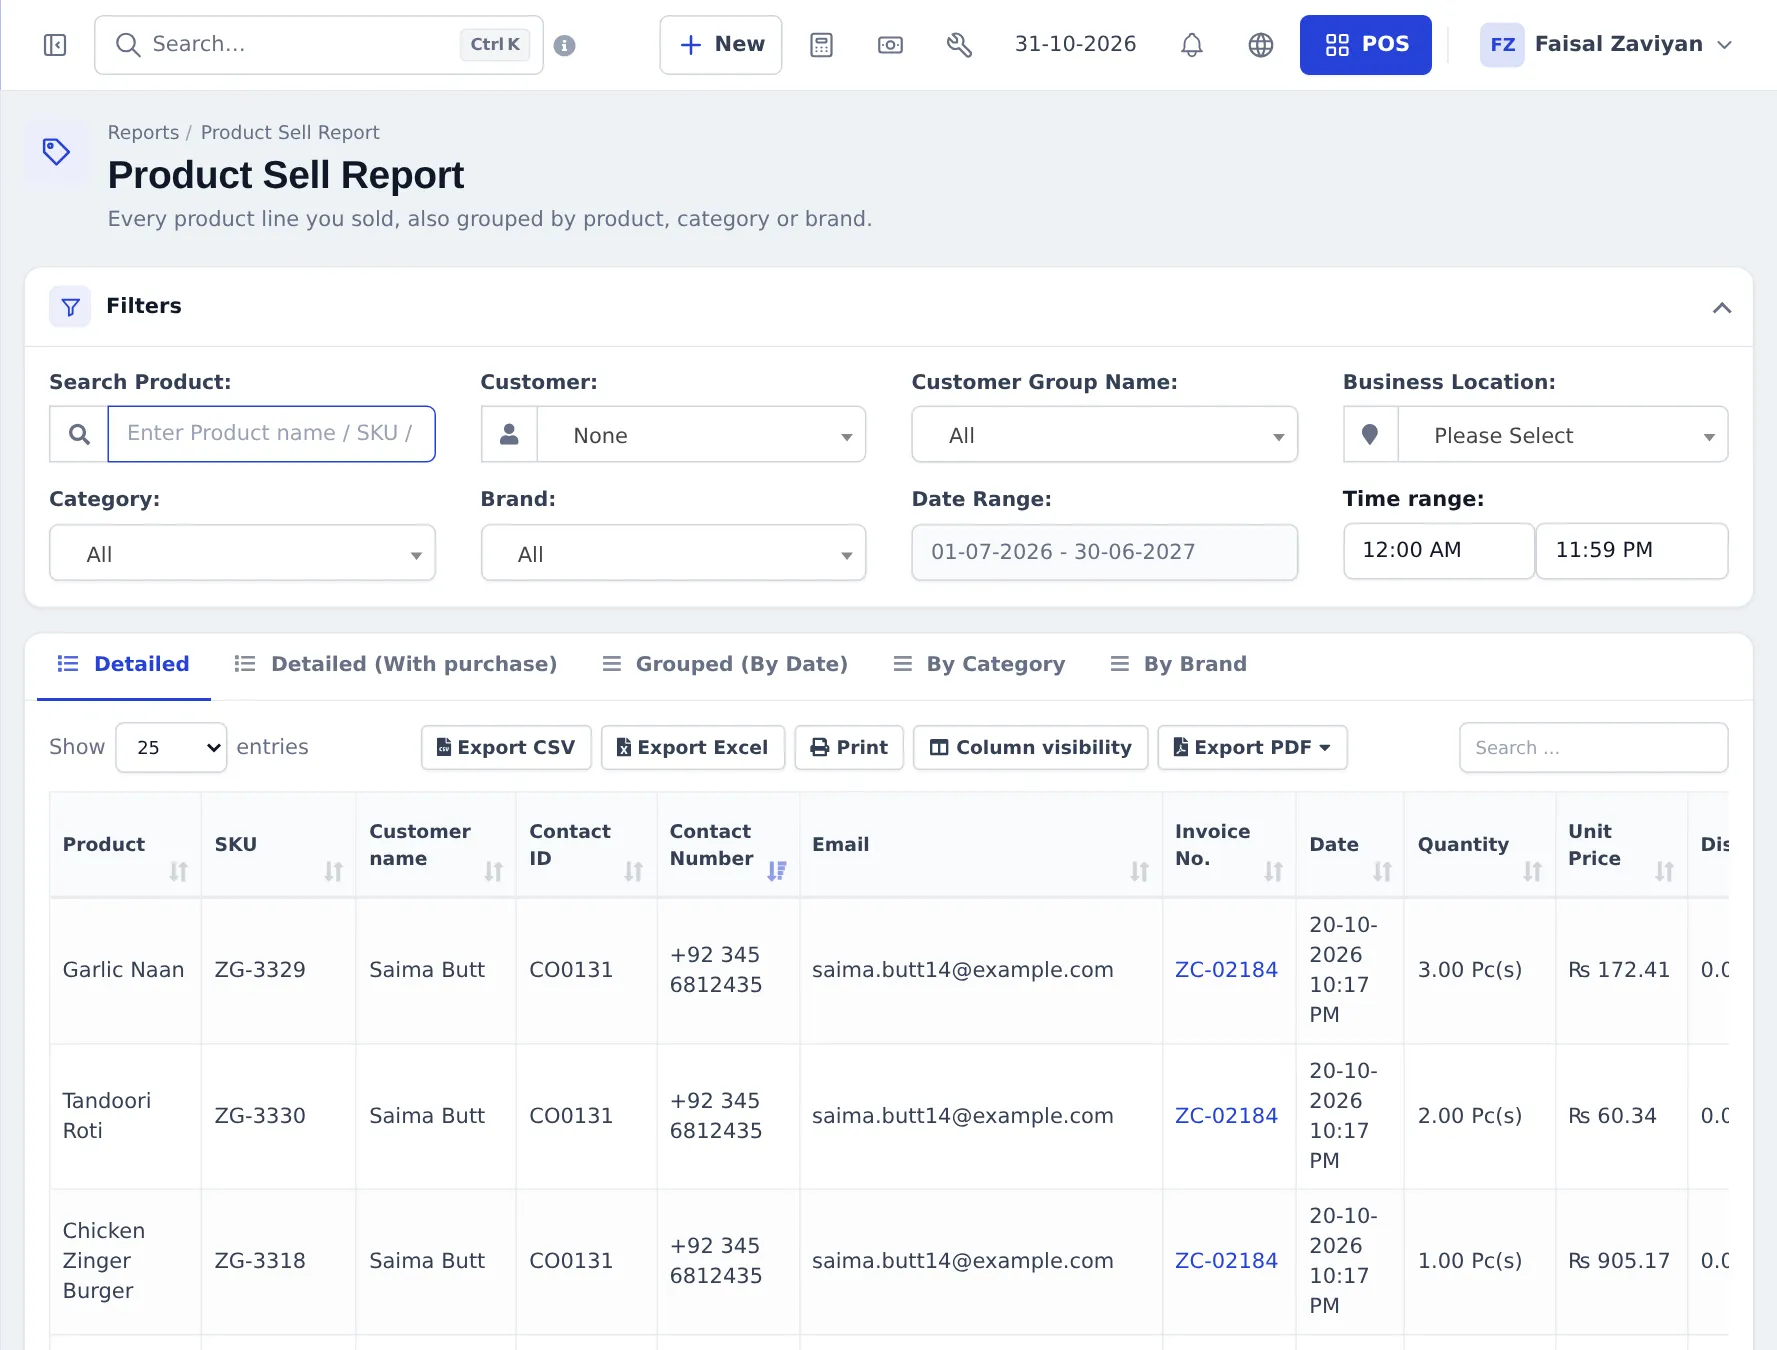Open the Export PDF dropdown
1777x1350 pixels.
tap(1251, 747)
